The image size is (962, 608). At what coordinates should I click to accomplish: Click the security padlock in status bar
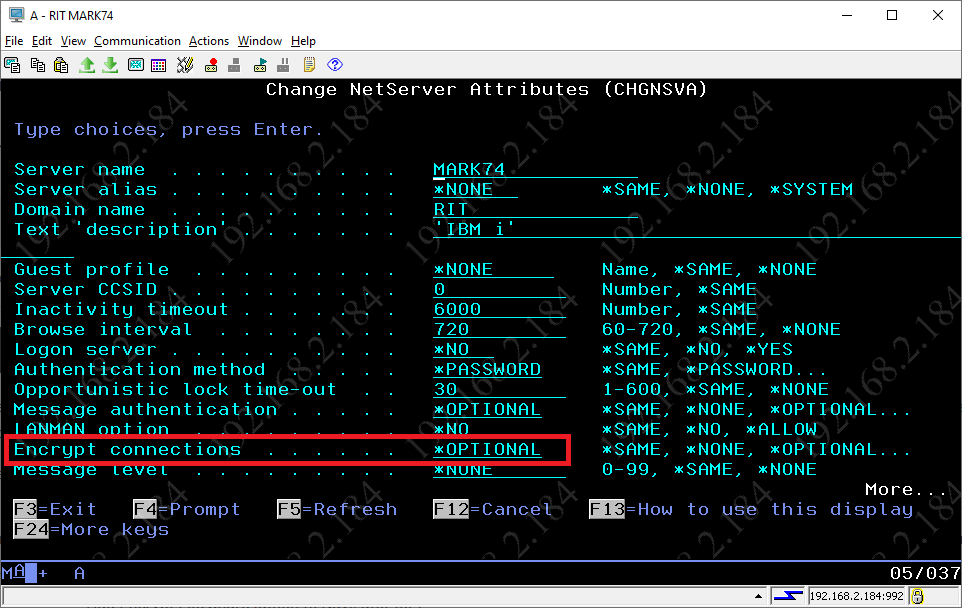point(917,597)
